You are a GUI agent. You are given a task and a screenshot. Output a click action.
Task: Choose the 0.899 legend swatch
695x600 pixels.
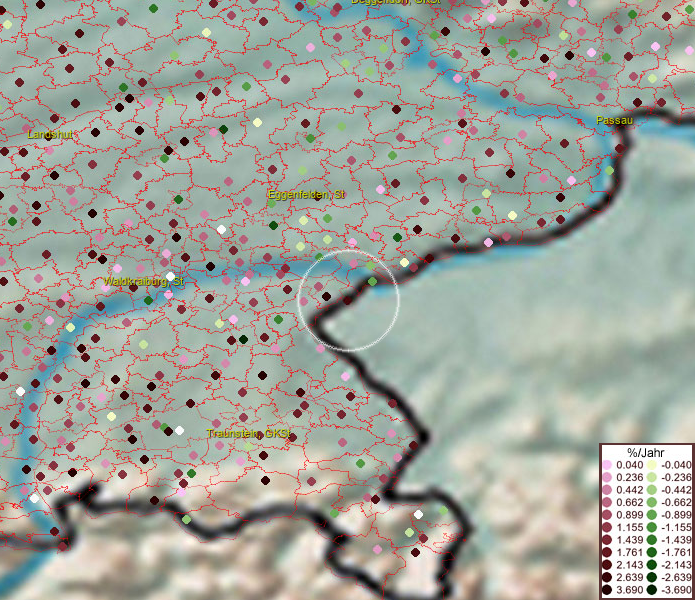click(x=607, y=515)
